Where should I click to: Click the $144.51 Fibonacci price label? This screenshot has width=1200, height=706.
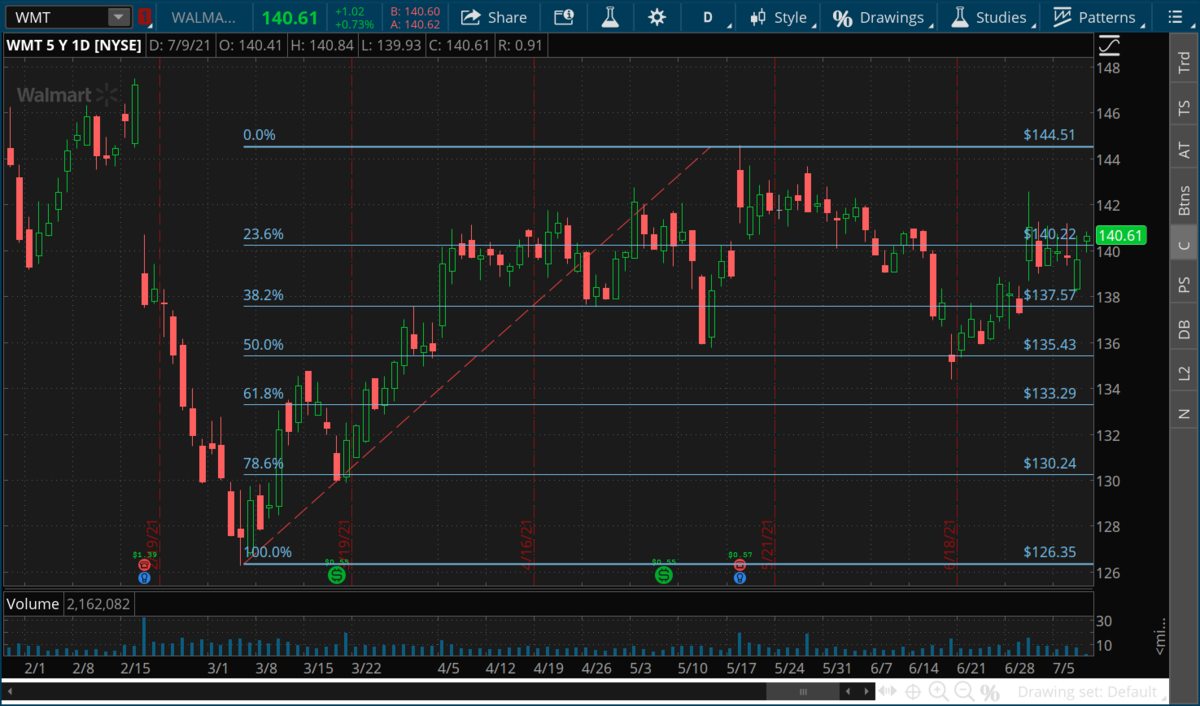pos(1050,135)
